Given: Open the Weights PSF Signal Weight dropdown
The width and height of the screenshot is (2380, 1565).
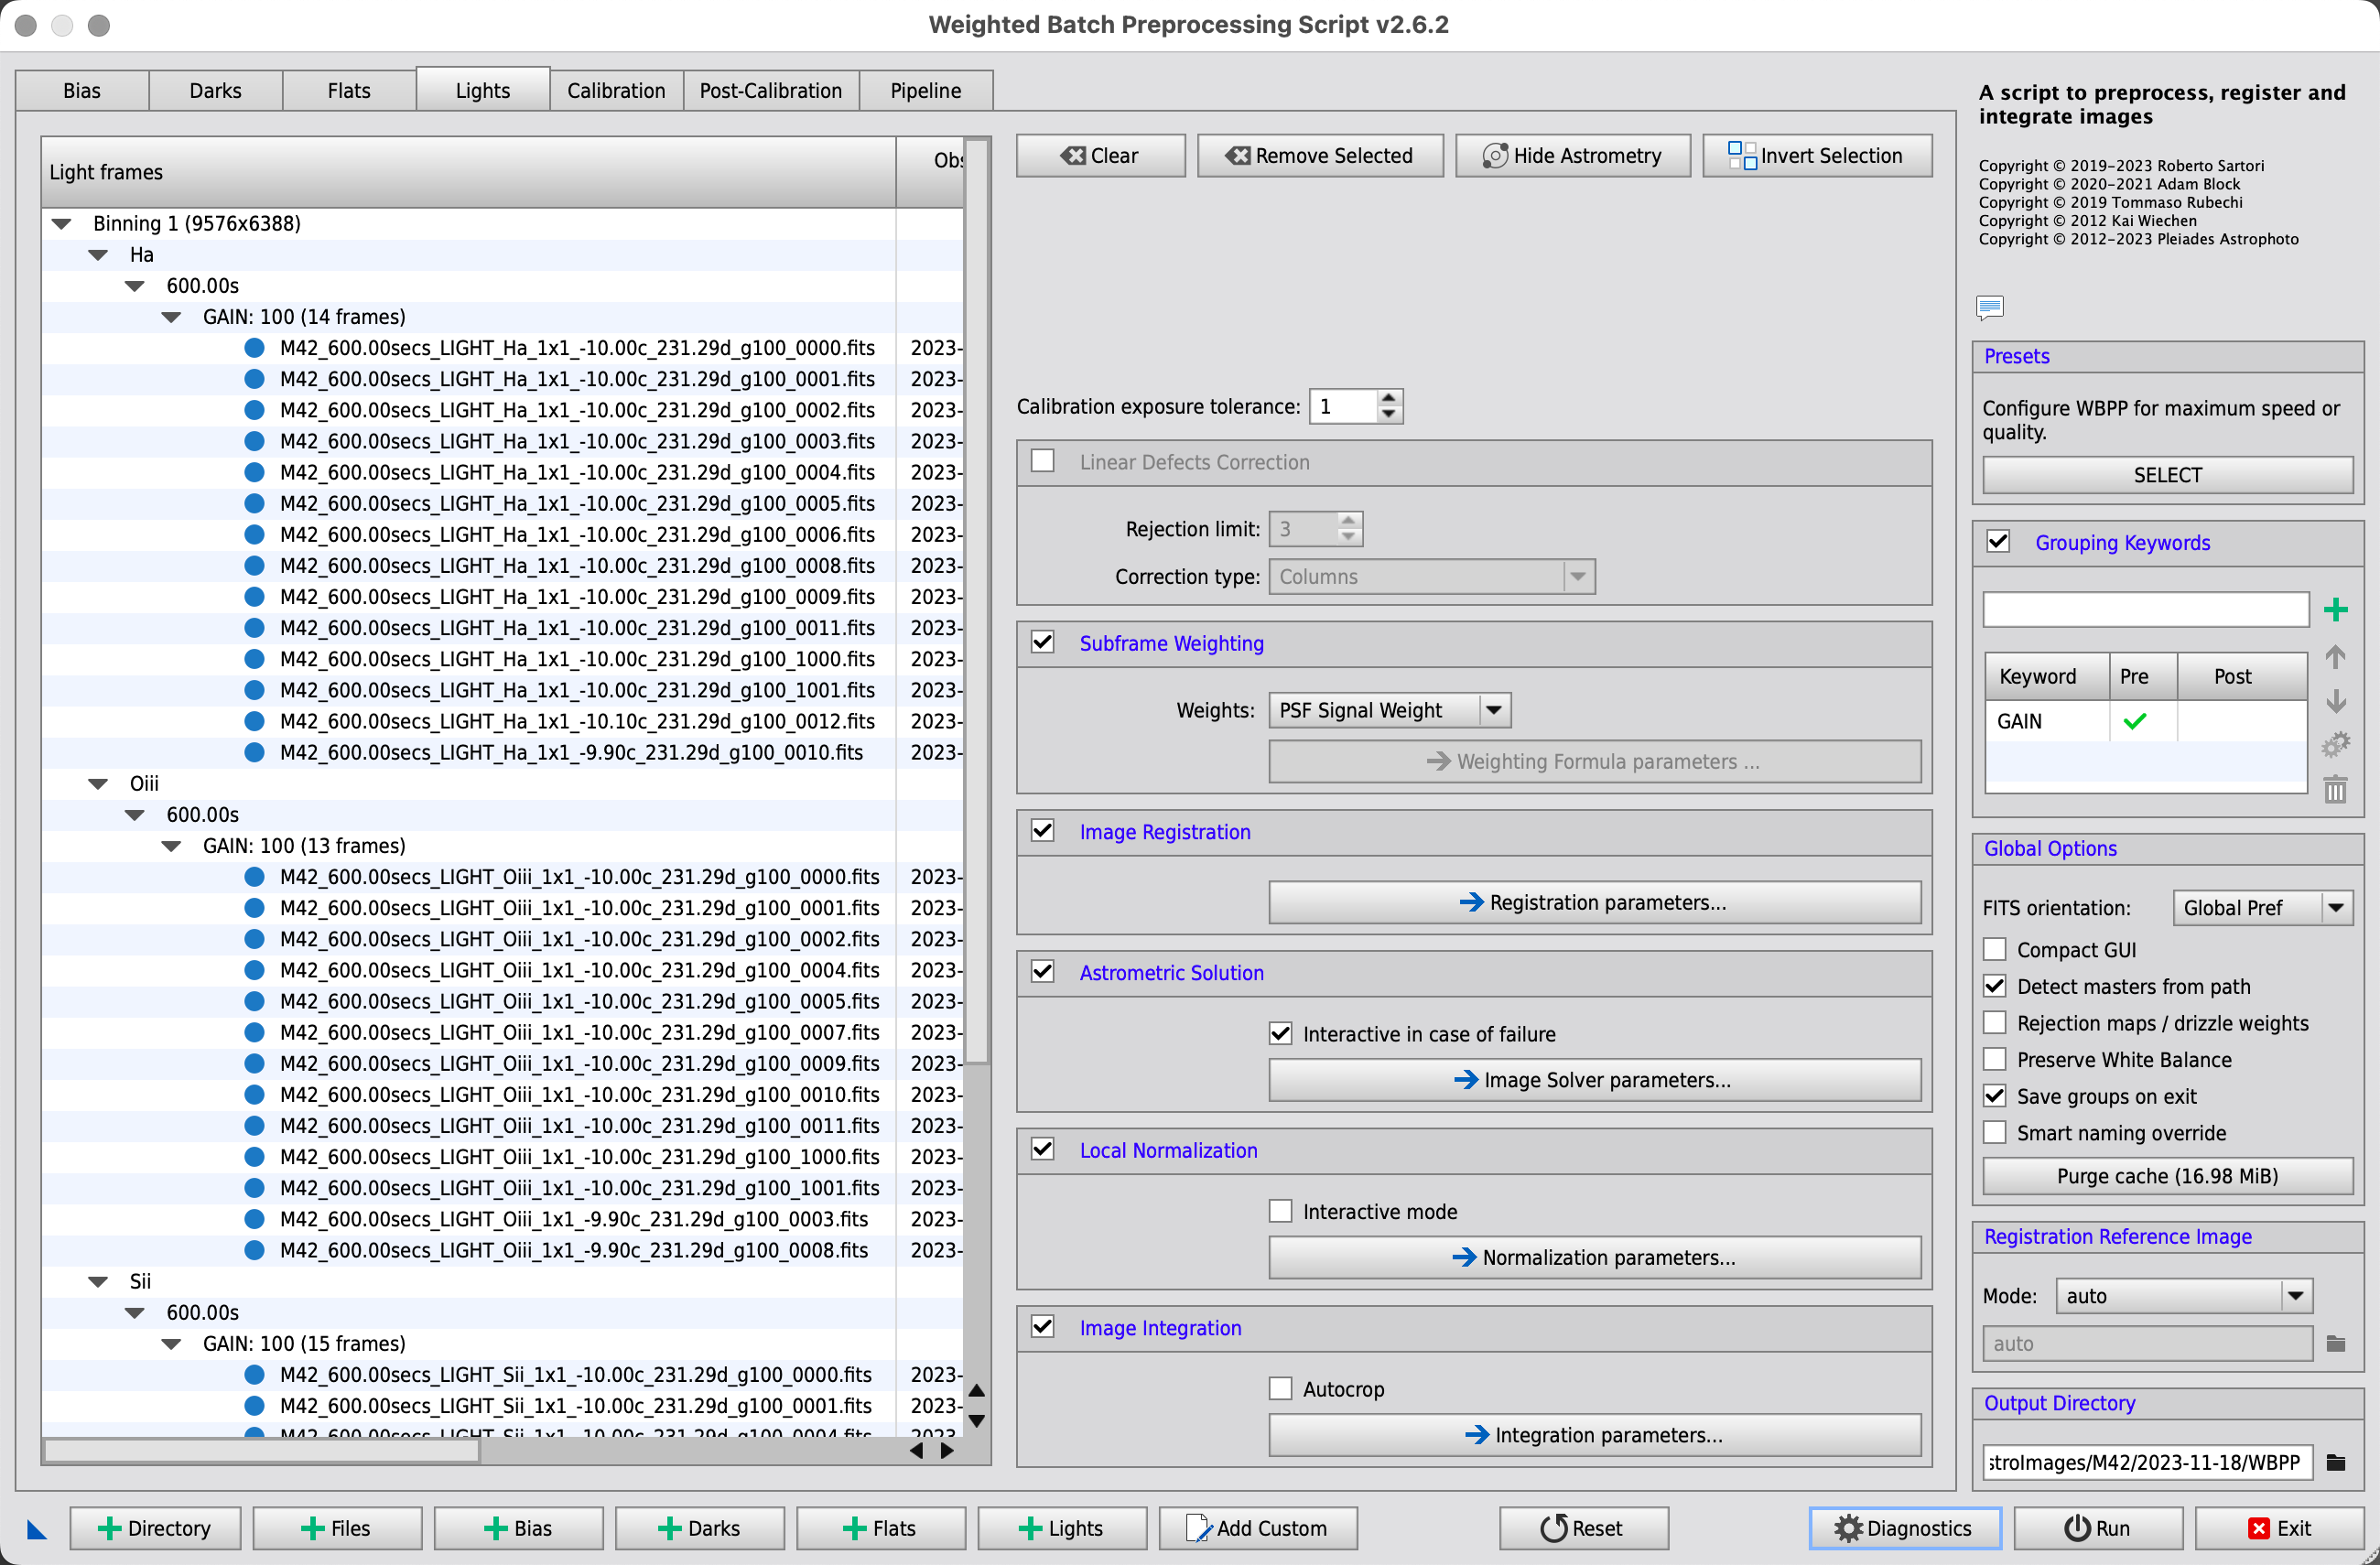Looking at the screenshot, I should [1493, 709].
